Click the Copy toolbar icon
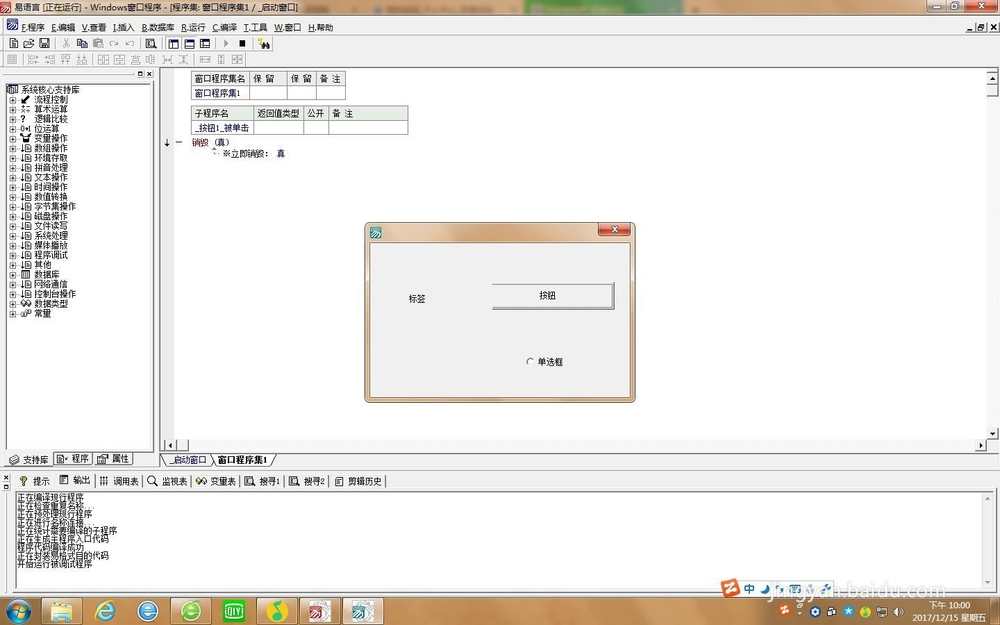 tap(82, 44)
